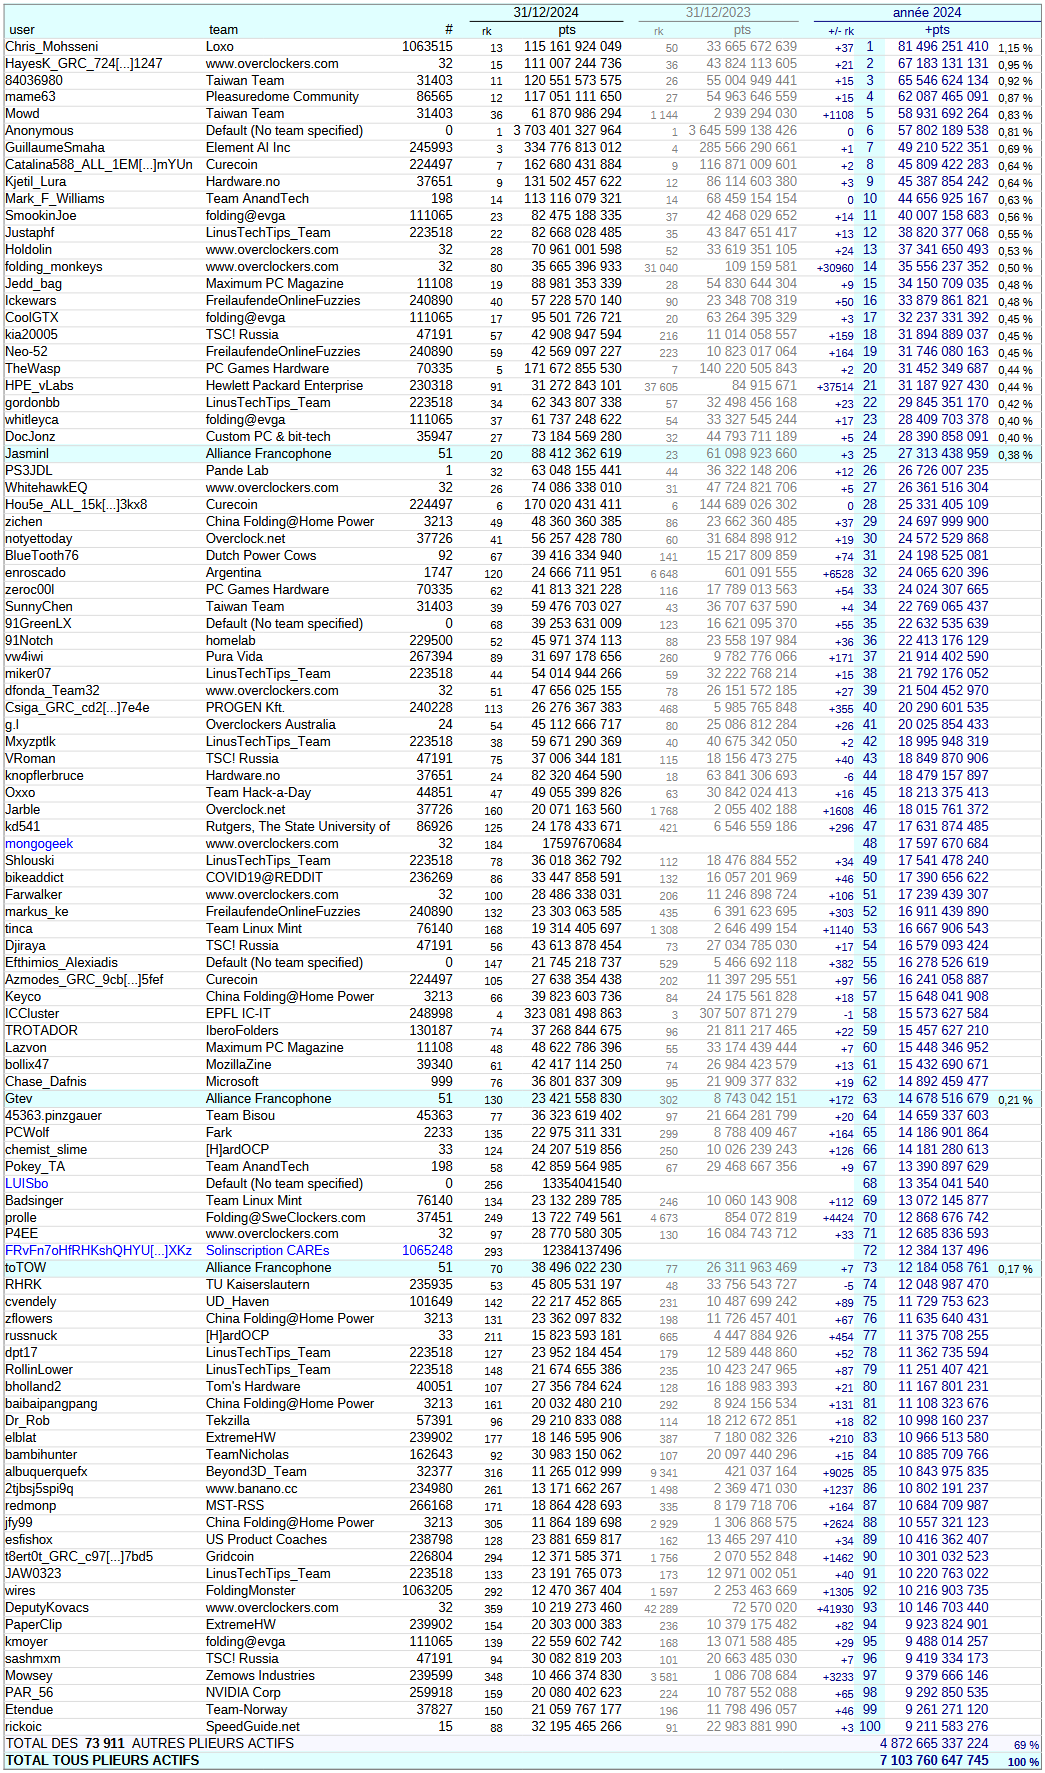Image resolution: width=1045 pixels, height=1773 pixels.
Task: Select the Anonymous user cell
Action: coord(39,131)
